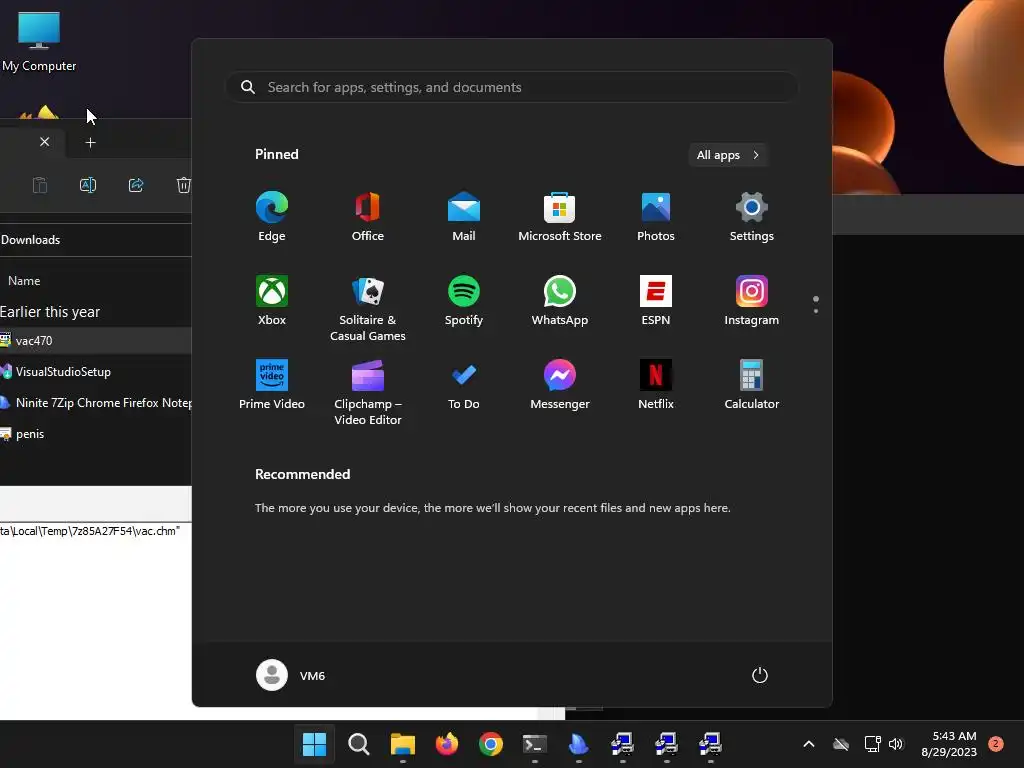Launch Netflix from pinned apps
Viewport: 1024px width, 768px height.
coord(656,385)
